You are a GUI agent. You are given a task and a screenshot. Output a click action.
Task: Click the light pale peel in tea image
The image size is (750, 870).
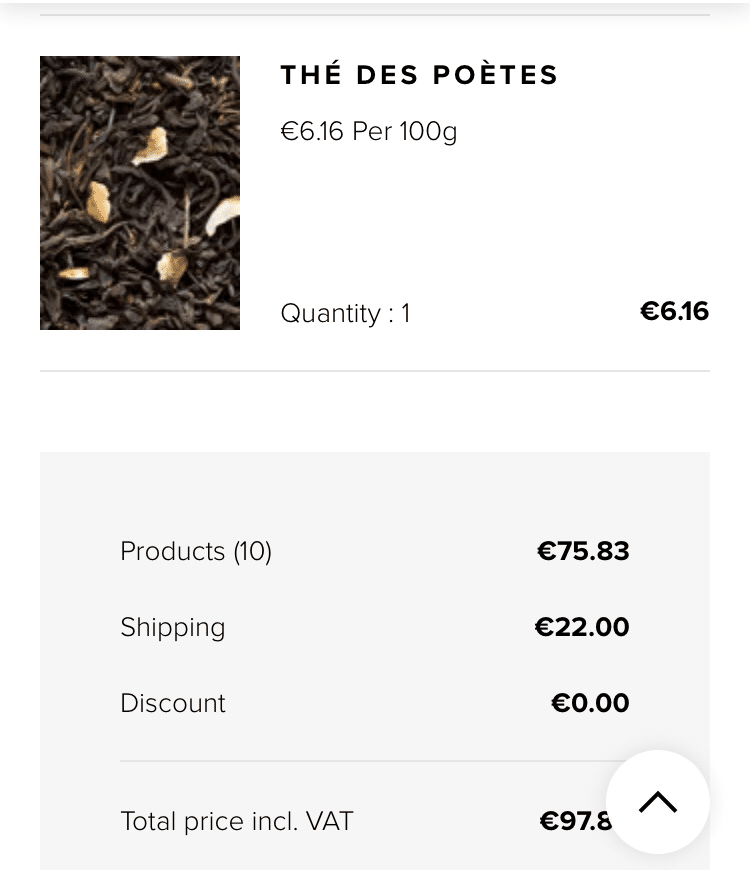222,215
